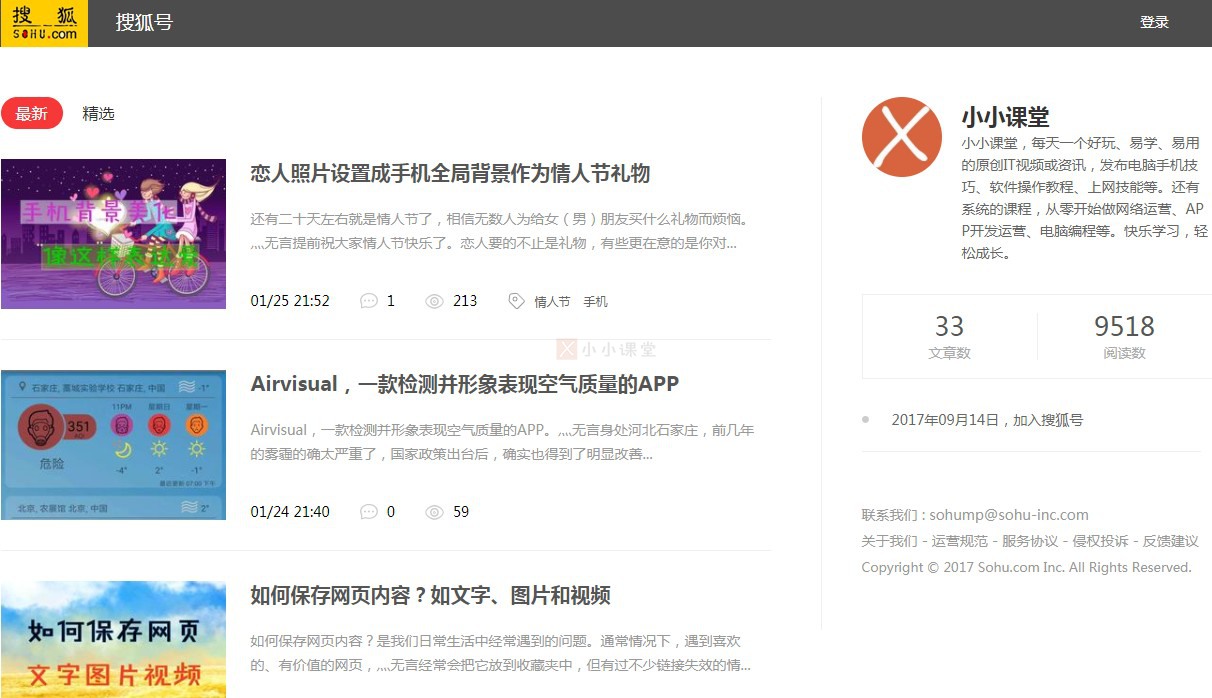This screenshot has width=1212, height=698.
Task: Click the comment icon on 01/24 article
Action: 368,512
